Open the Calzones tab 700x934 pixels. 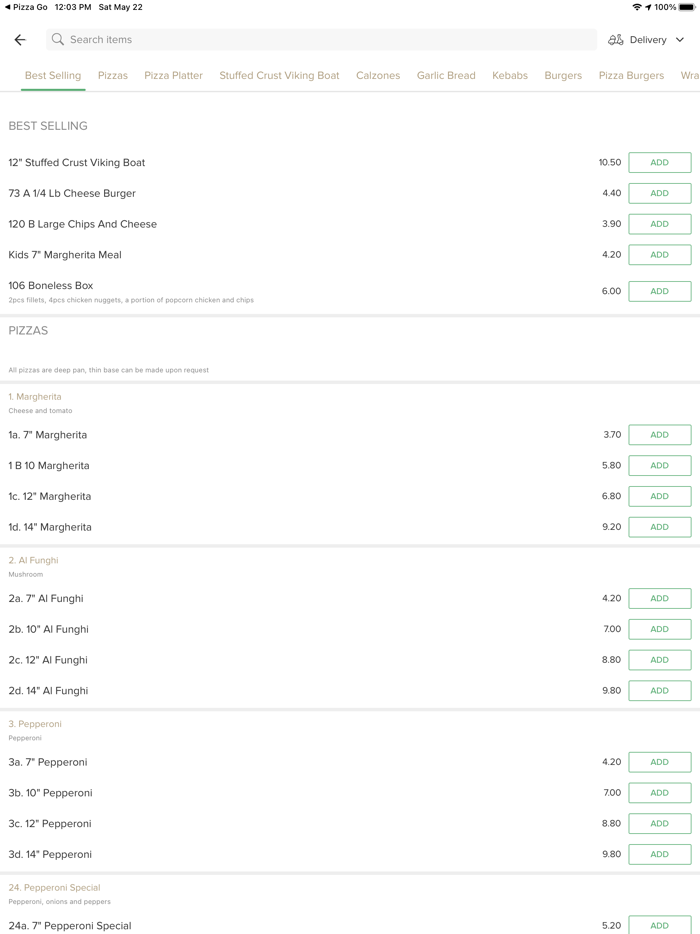point(378,75)
